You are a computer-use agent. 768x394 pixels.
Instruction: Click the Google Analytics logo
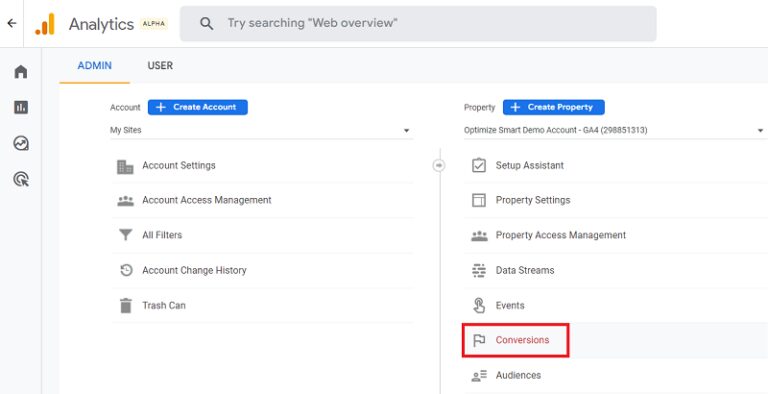click(45, 24)
